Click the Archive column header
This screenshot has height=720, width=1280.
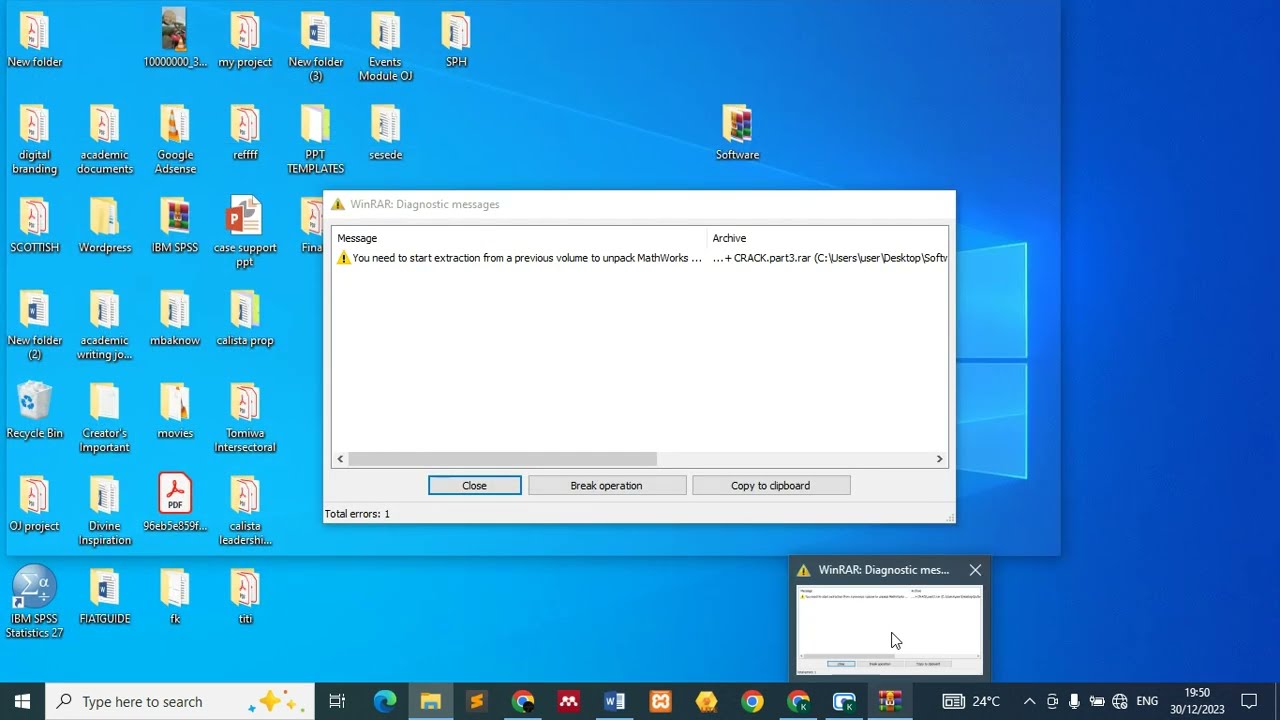[828, 238]
